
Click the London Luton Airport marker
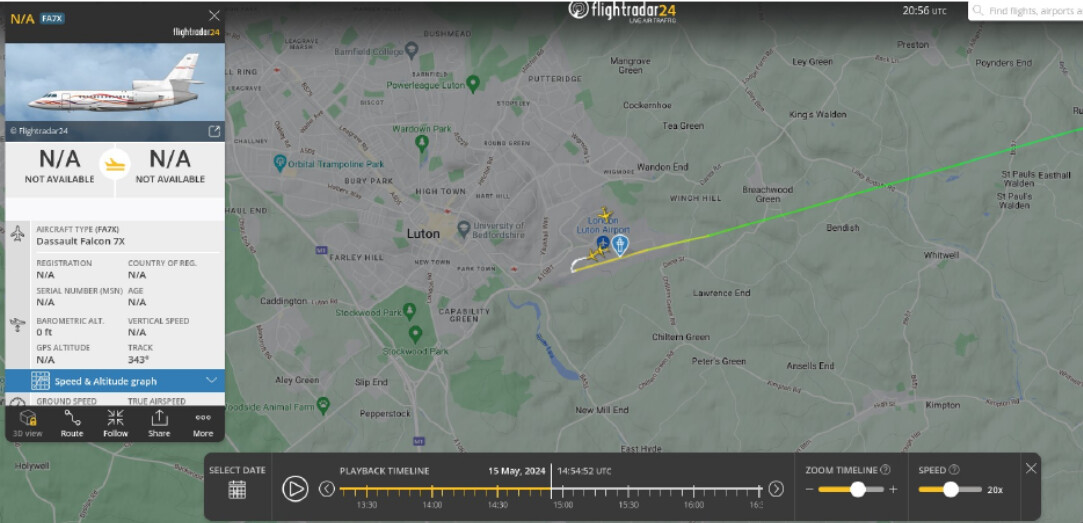[602, 241]
